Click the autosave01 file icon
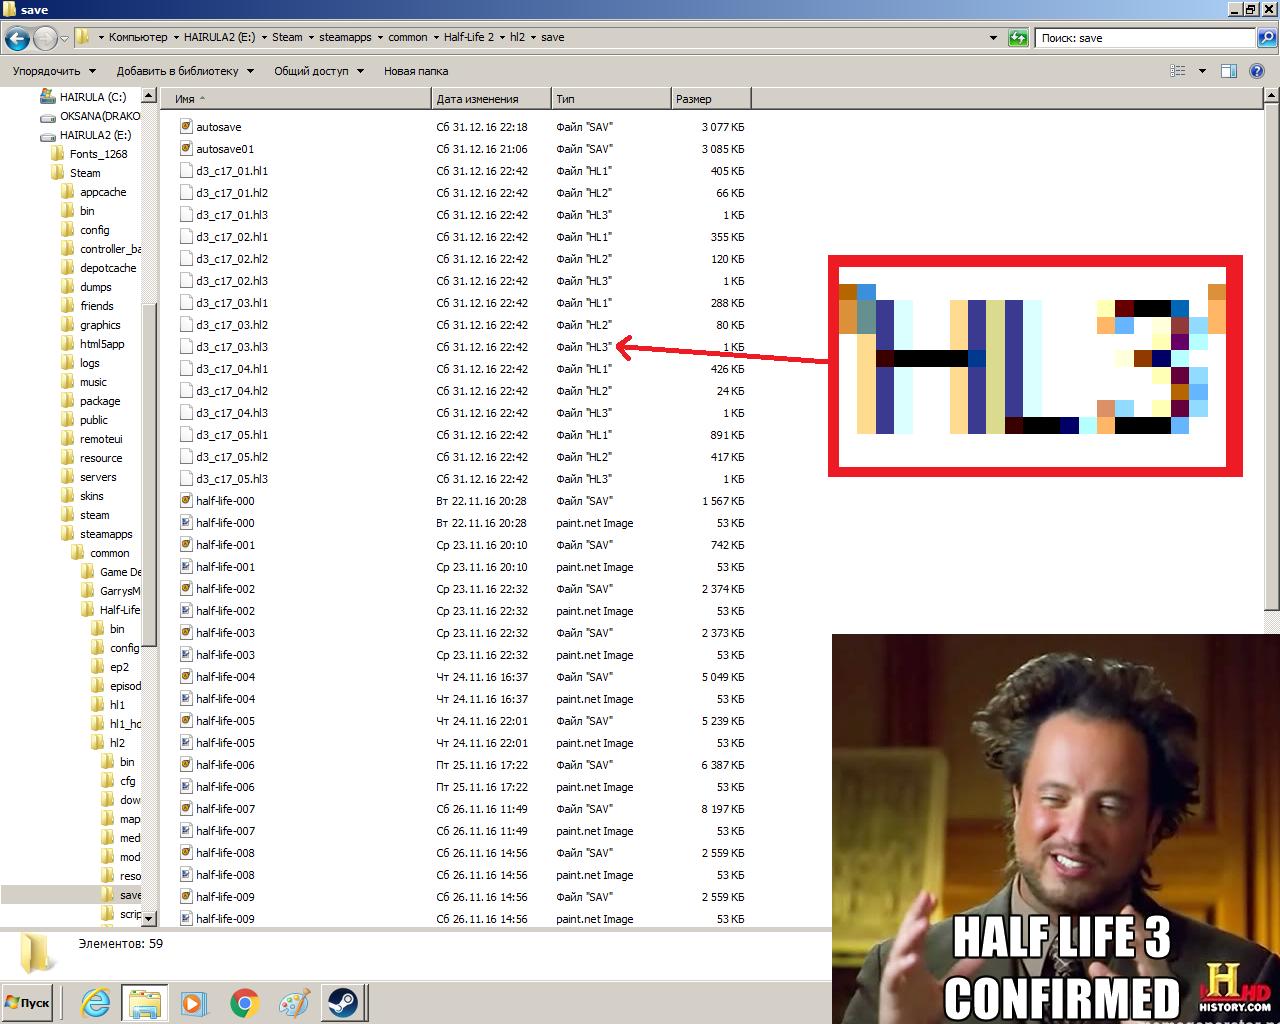Image resolution: width=1280 pixels, height=1024 pixels. pyautogui.click(x=186, y=148)
